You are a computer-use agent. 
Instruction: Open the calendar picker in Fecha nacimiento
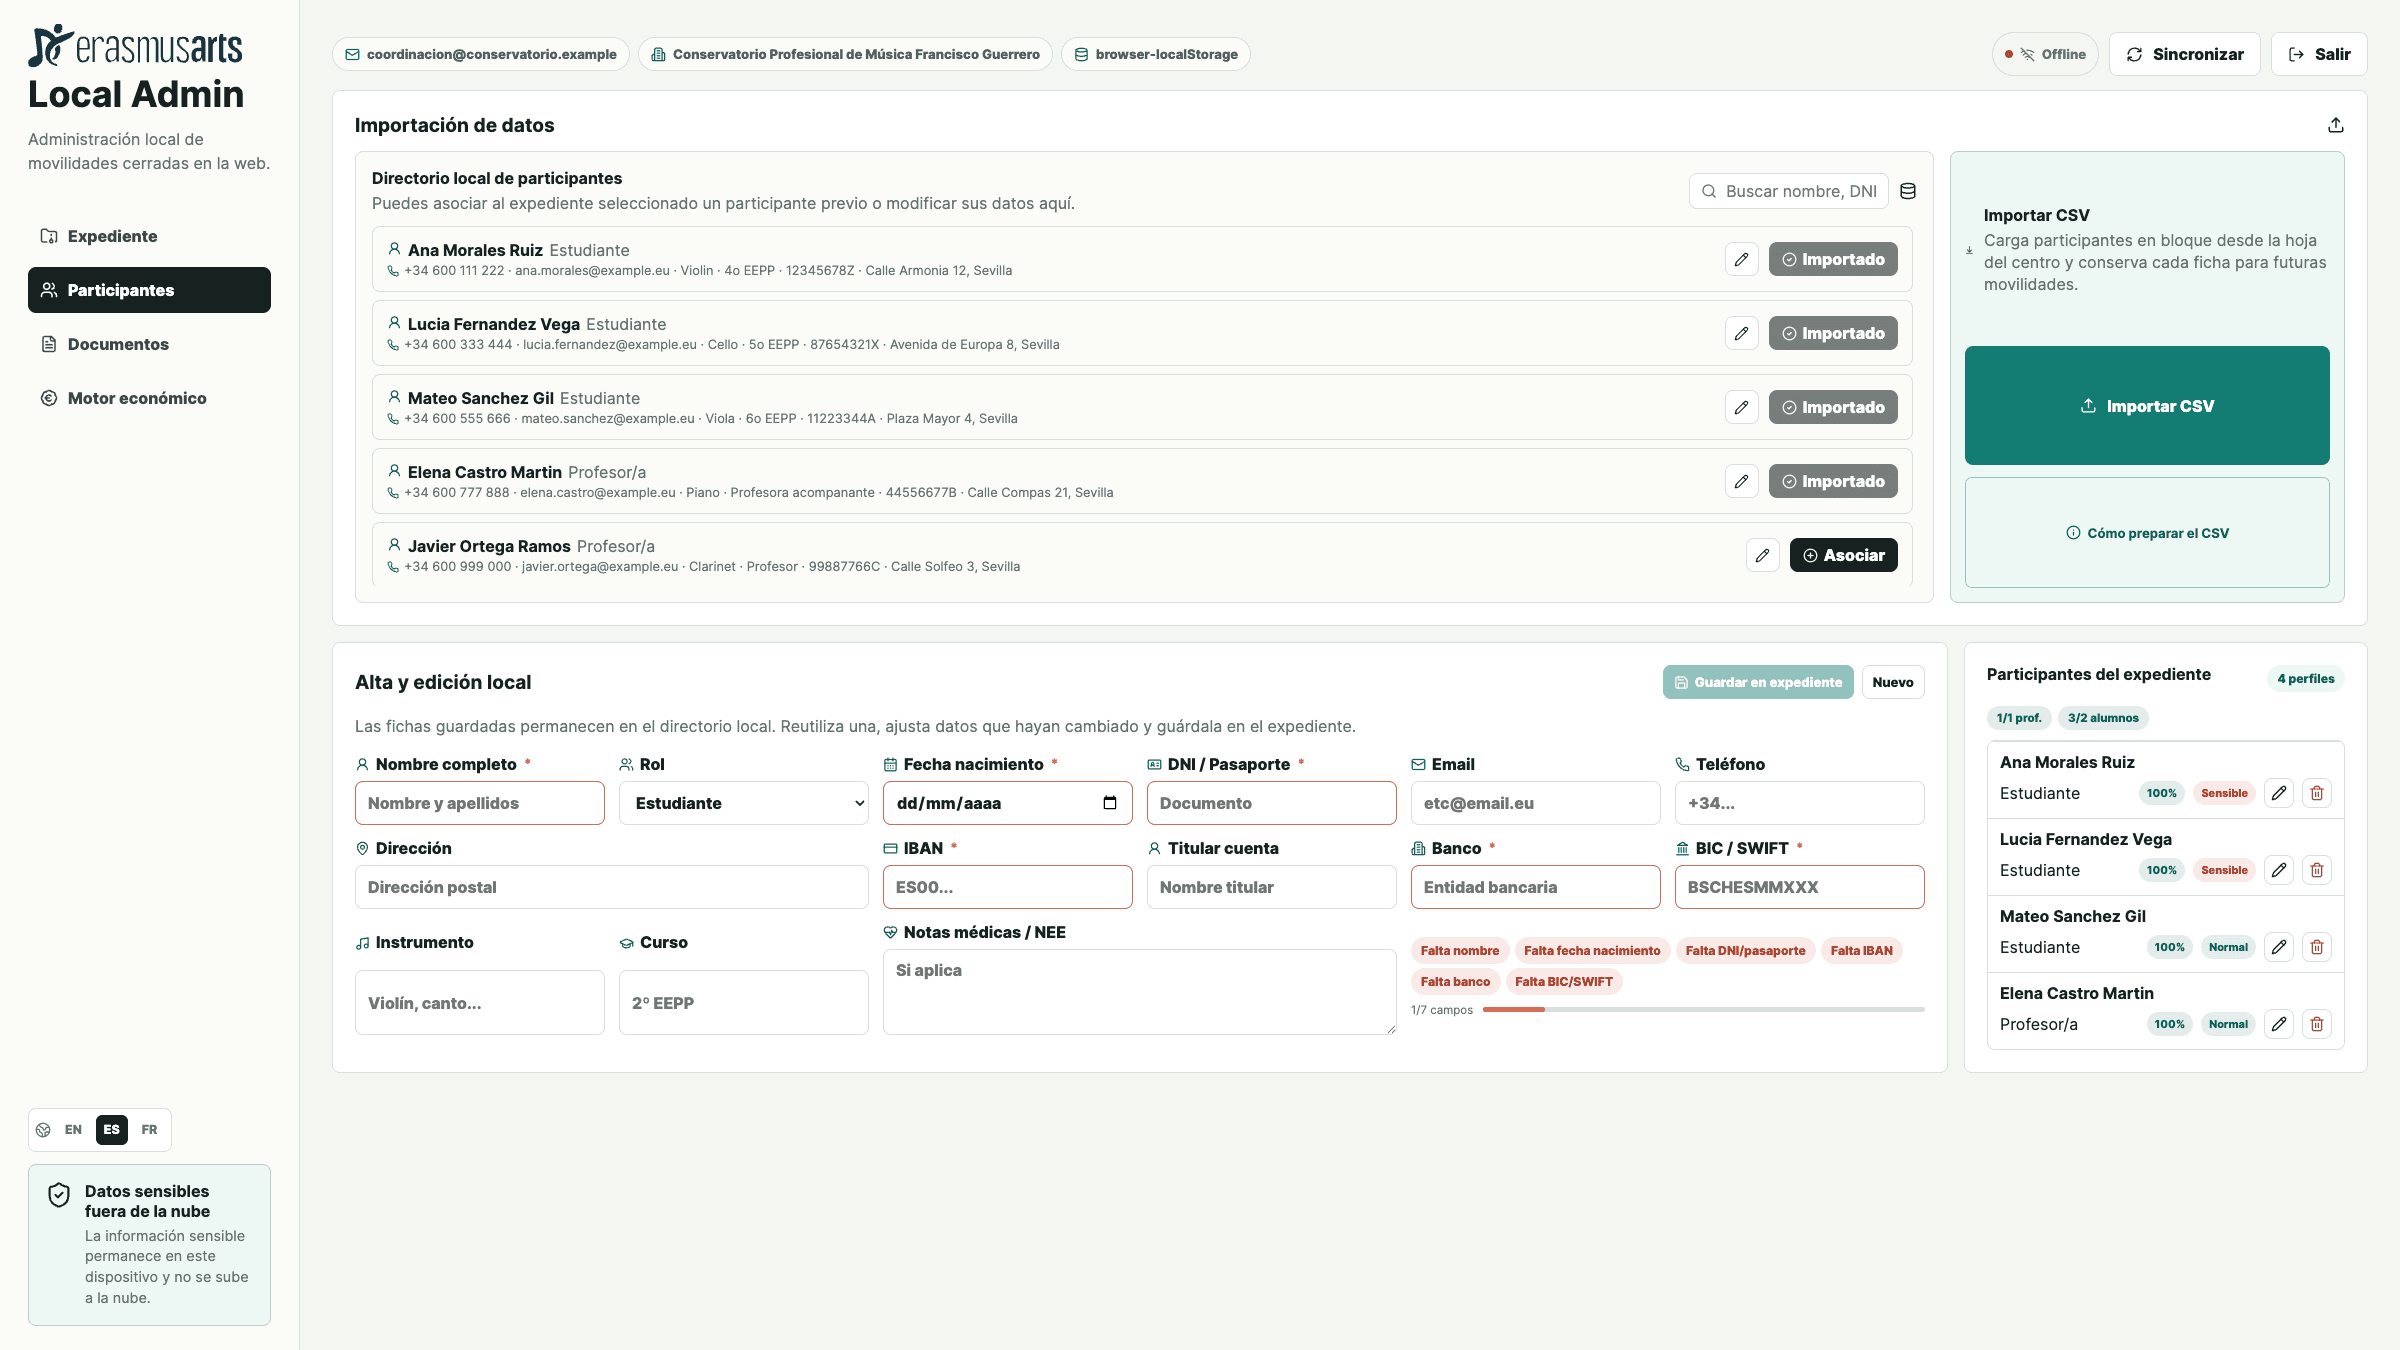point(1109,803)
